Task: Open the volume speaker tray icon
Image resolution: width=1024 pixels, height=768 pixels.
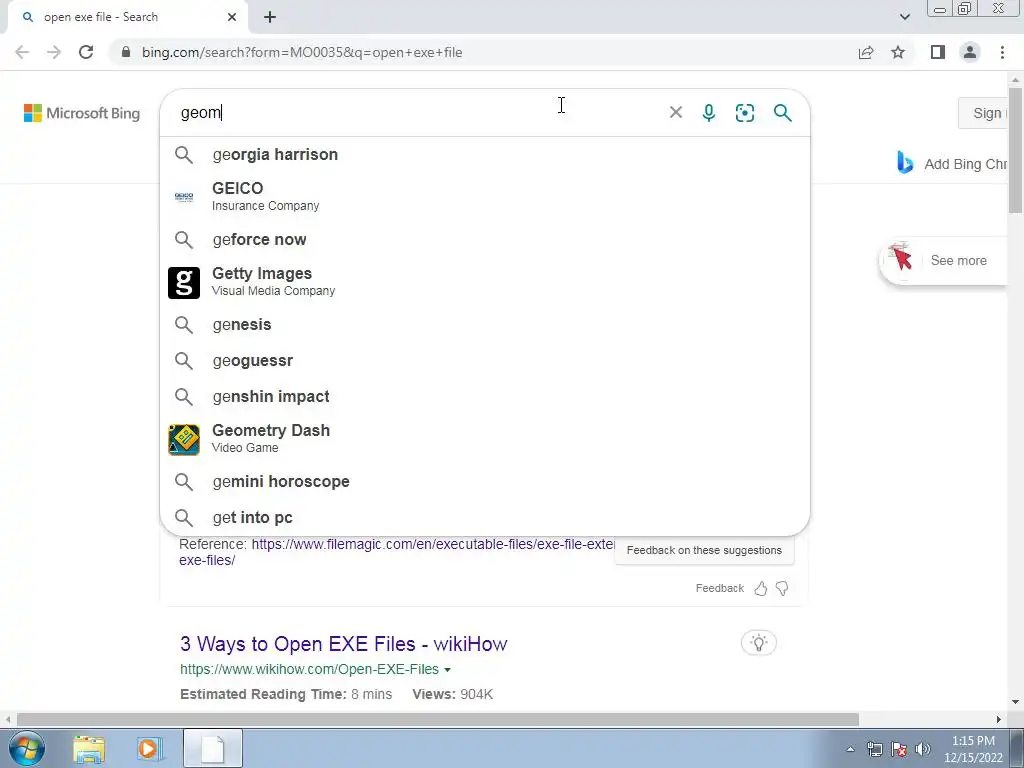Action: coord(923,749)
